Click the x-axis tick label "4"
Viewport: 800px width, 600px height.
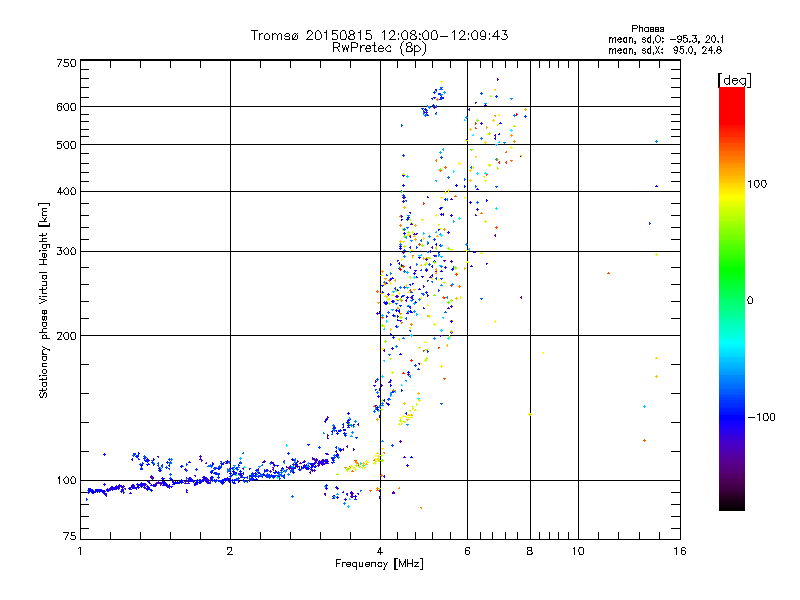(x=380, y=551)
